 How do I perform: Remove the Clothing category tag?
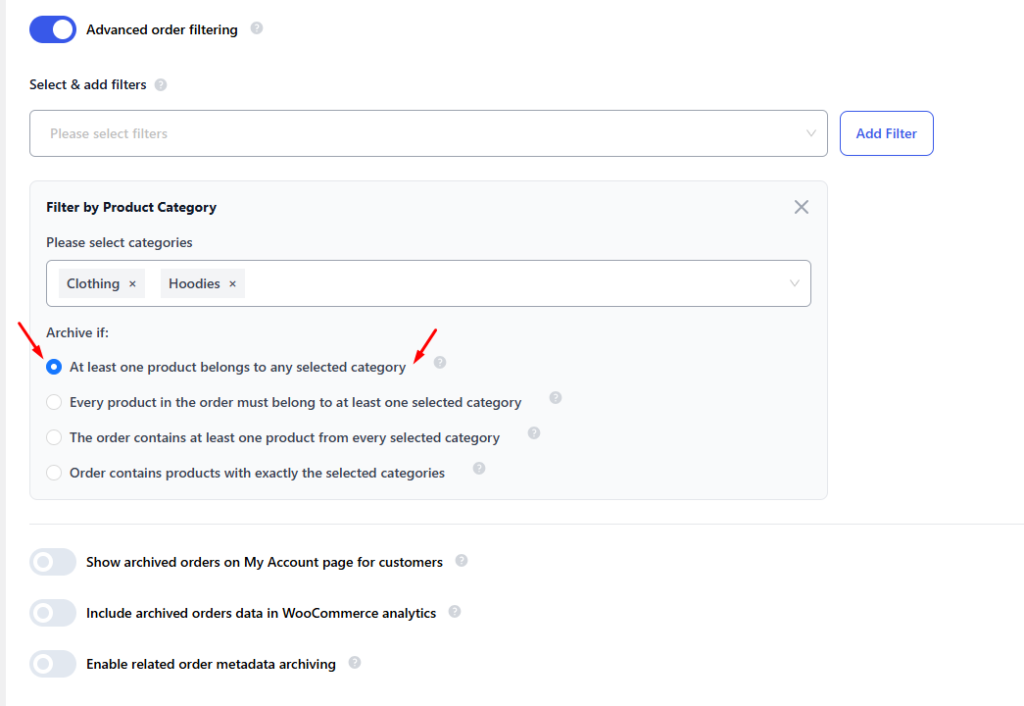tap(133, 284)
